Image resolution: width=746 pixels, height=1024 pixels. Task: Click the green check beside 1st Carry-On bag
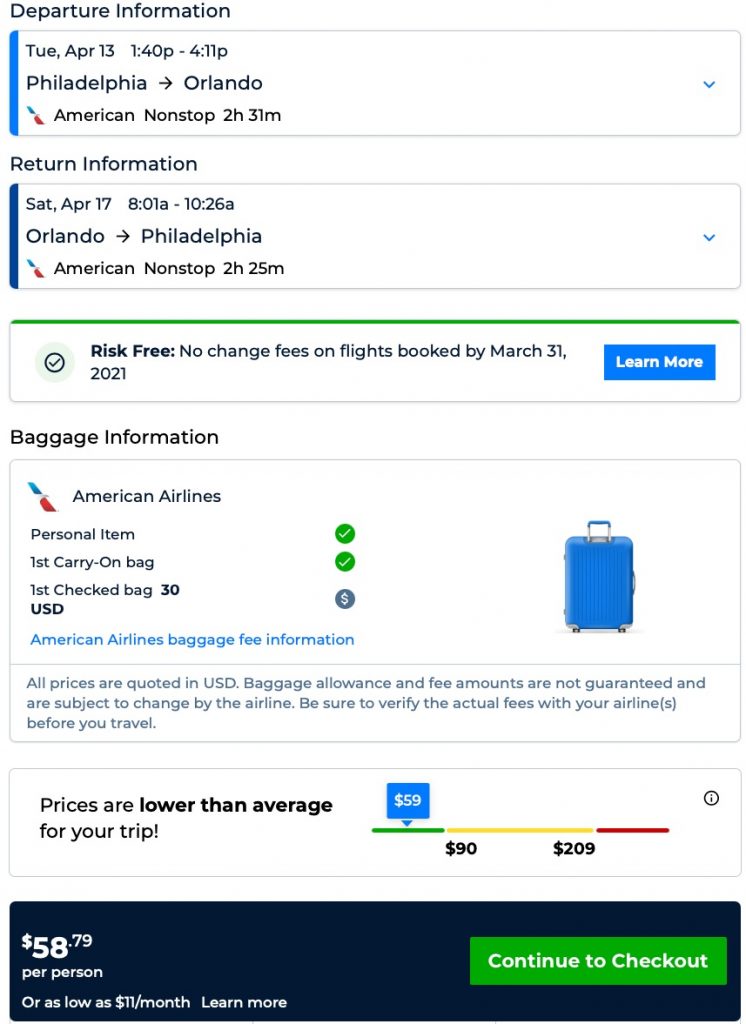pyautogui.click(x=345, y=562)
